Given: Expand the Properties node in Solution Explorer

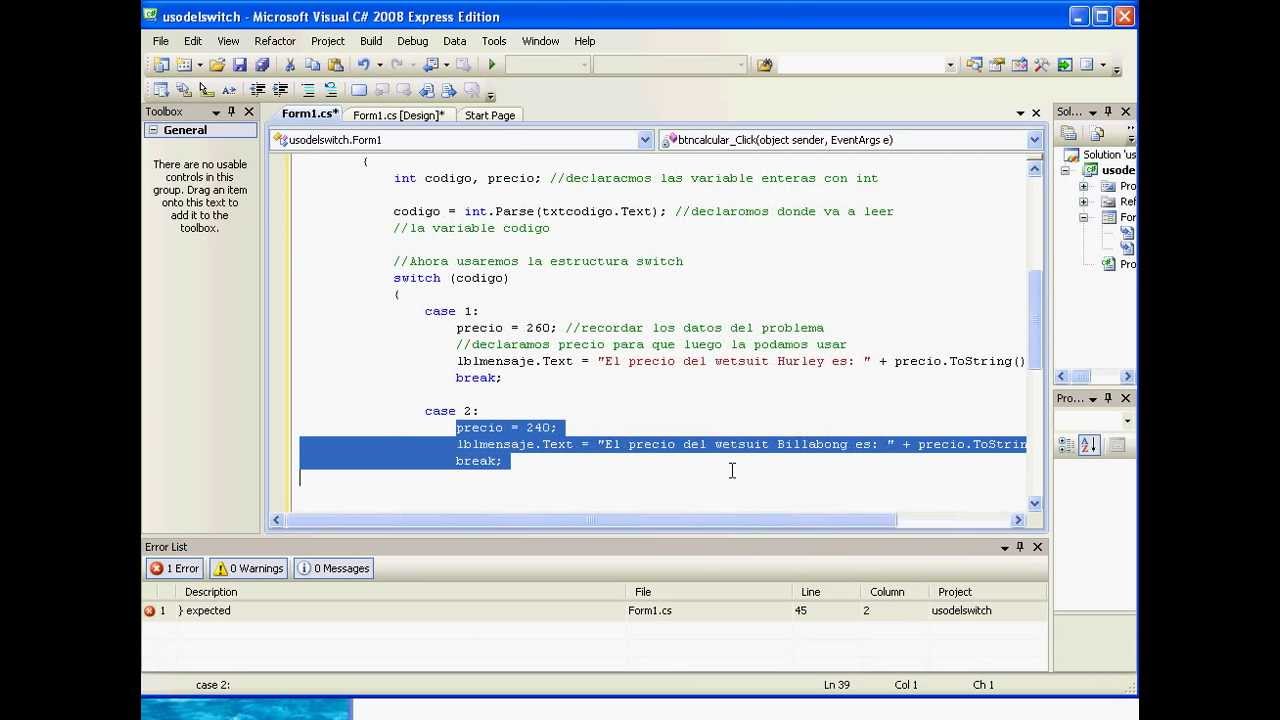Looking at the screenshot, I should [1083, 186].
